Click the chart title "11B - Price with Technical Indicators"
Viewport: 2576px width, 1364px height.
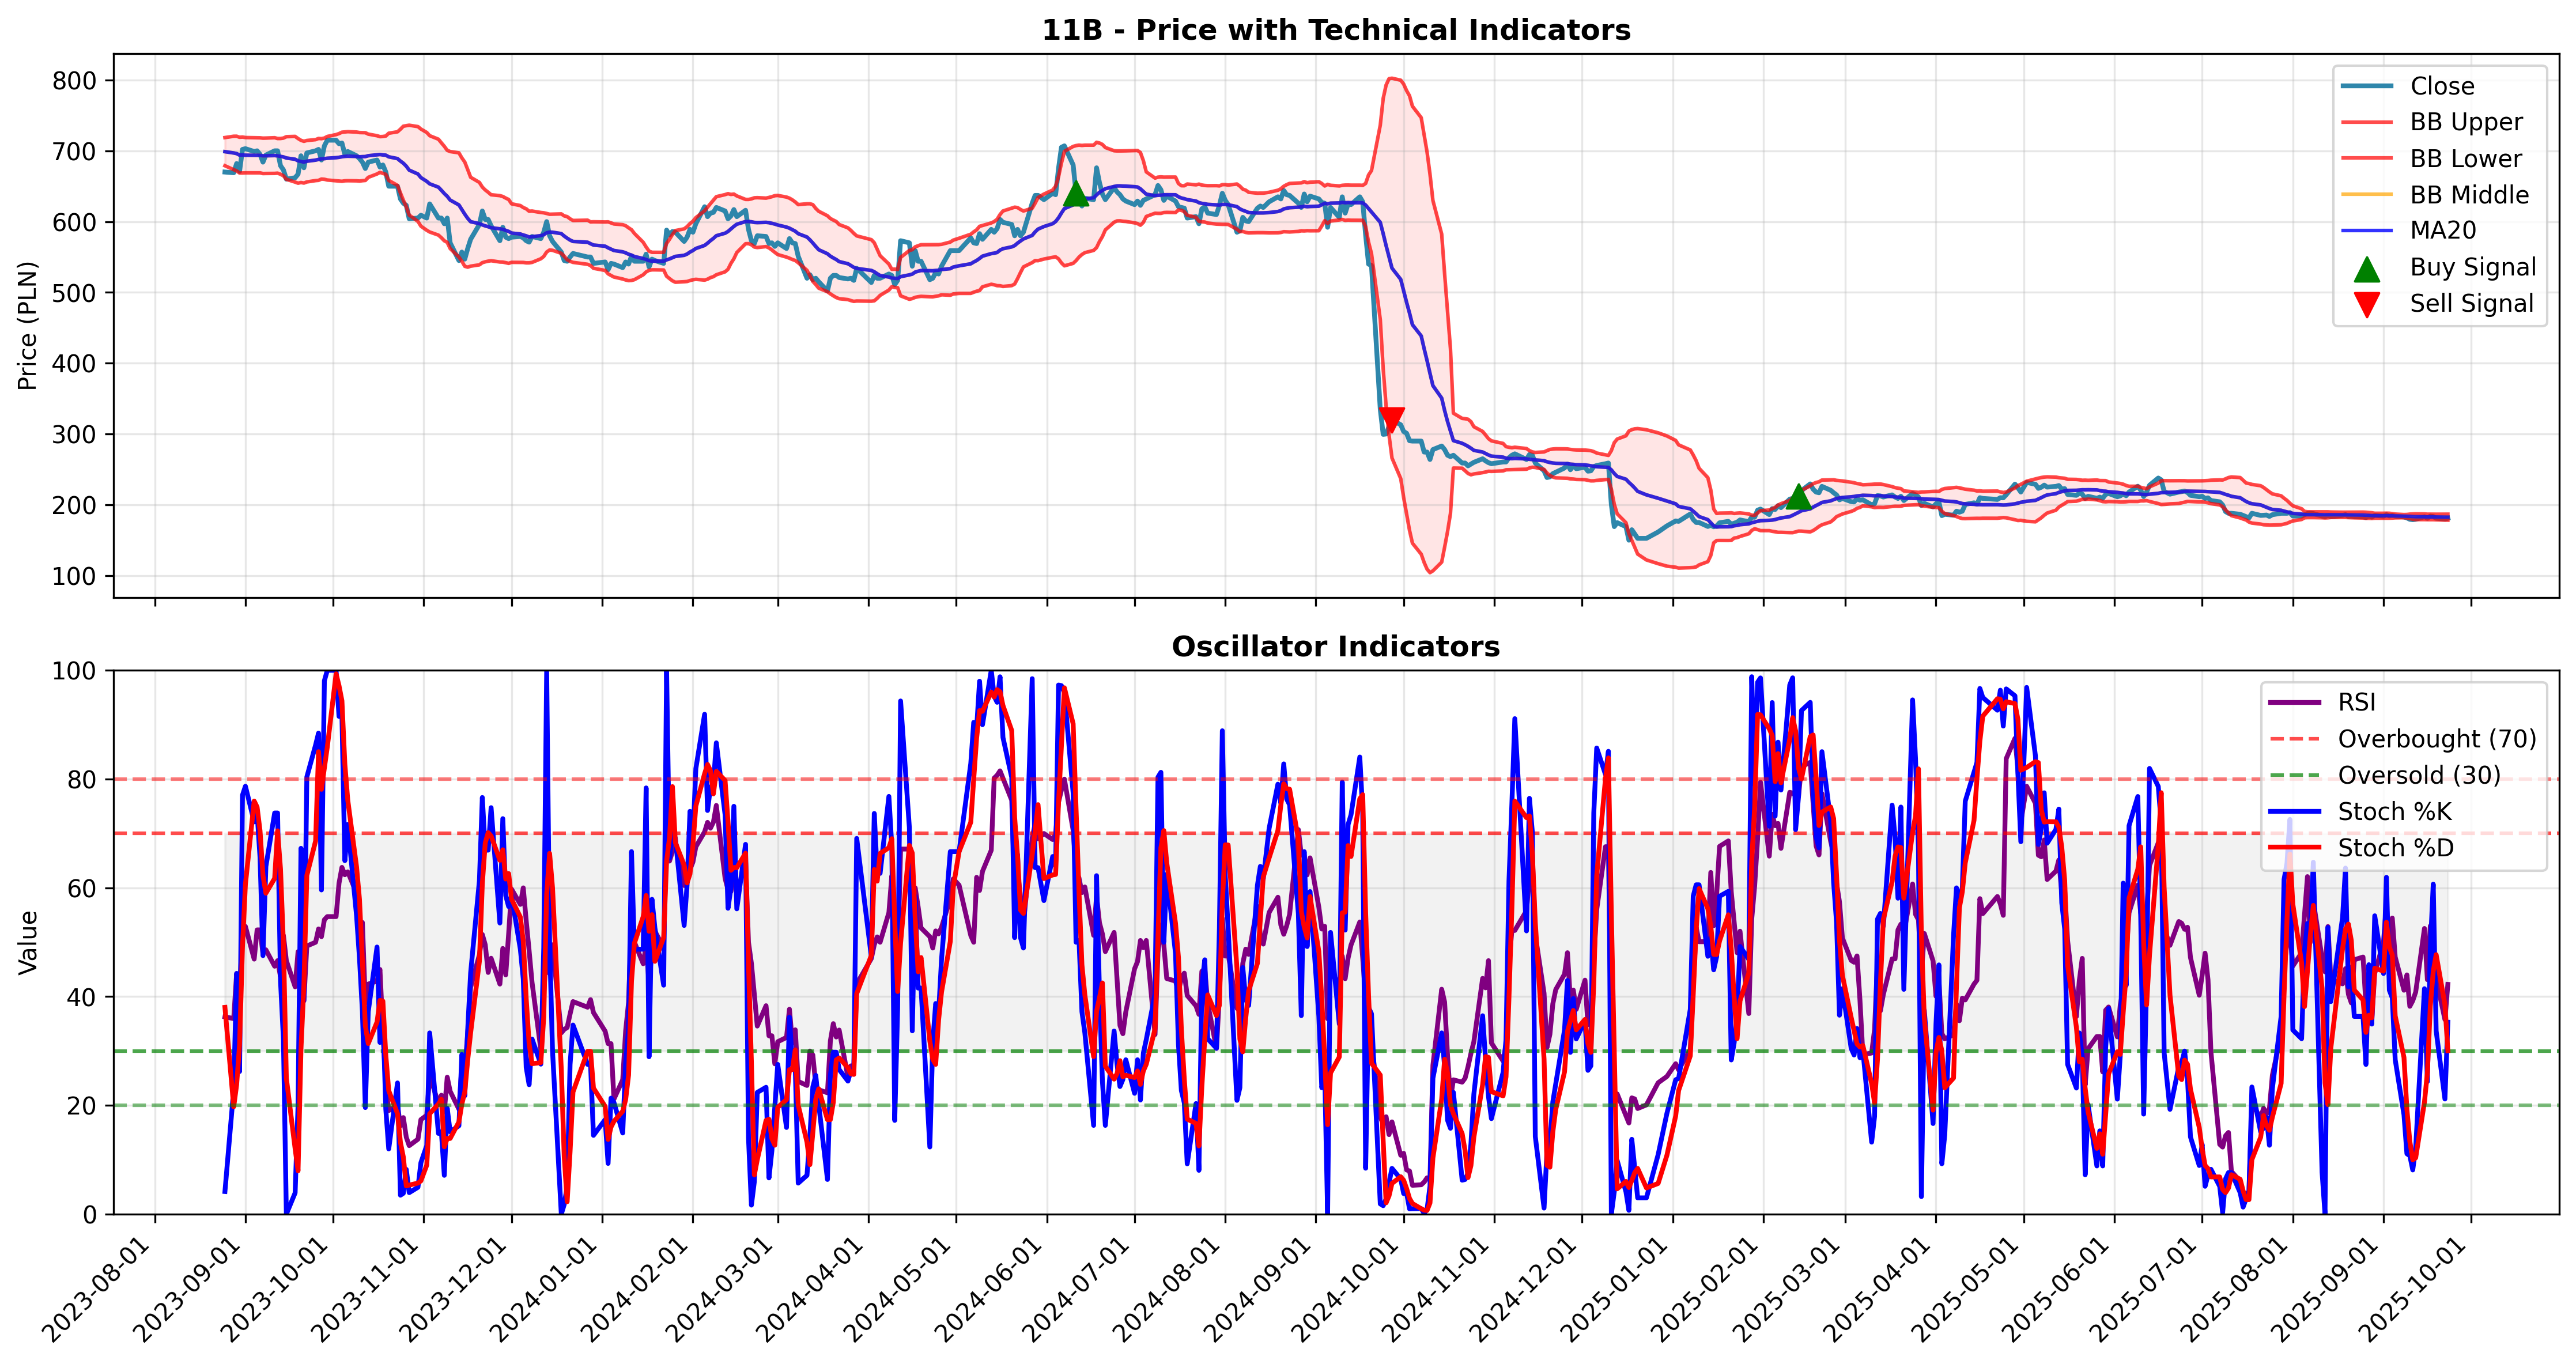coord(1336,30)
